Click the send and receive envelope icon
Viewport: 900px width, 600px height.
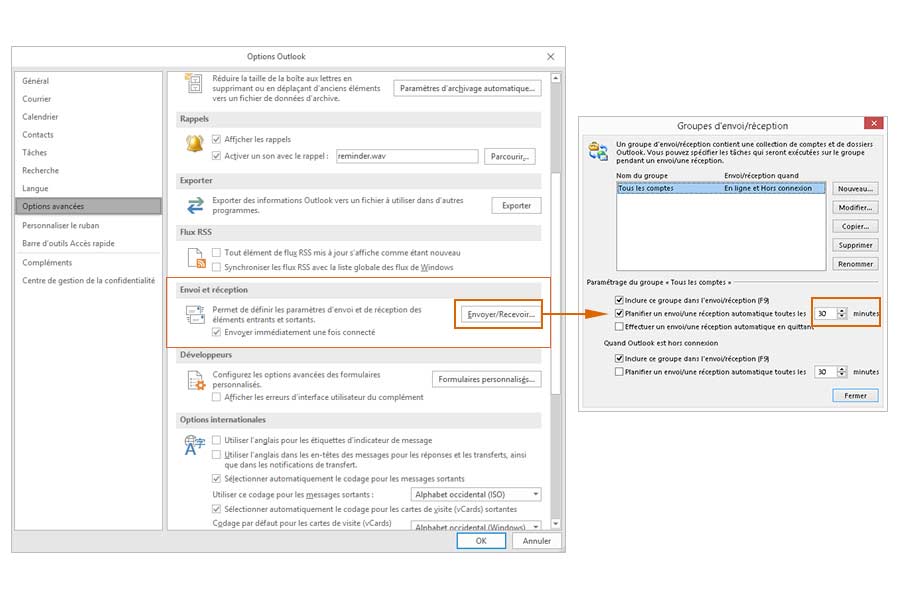195,314
